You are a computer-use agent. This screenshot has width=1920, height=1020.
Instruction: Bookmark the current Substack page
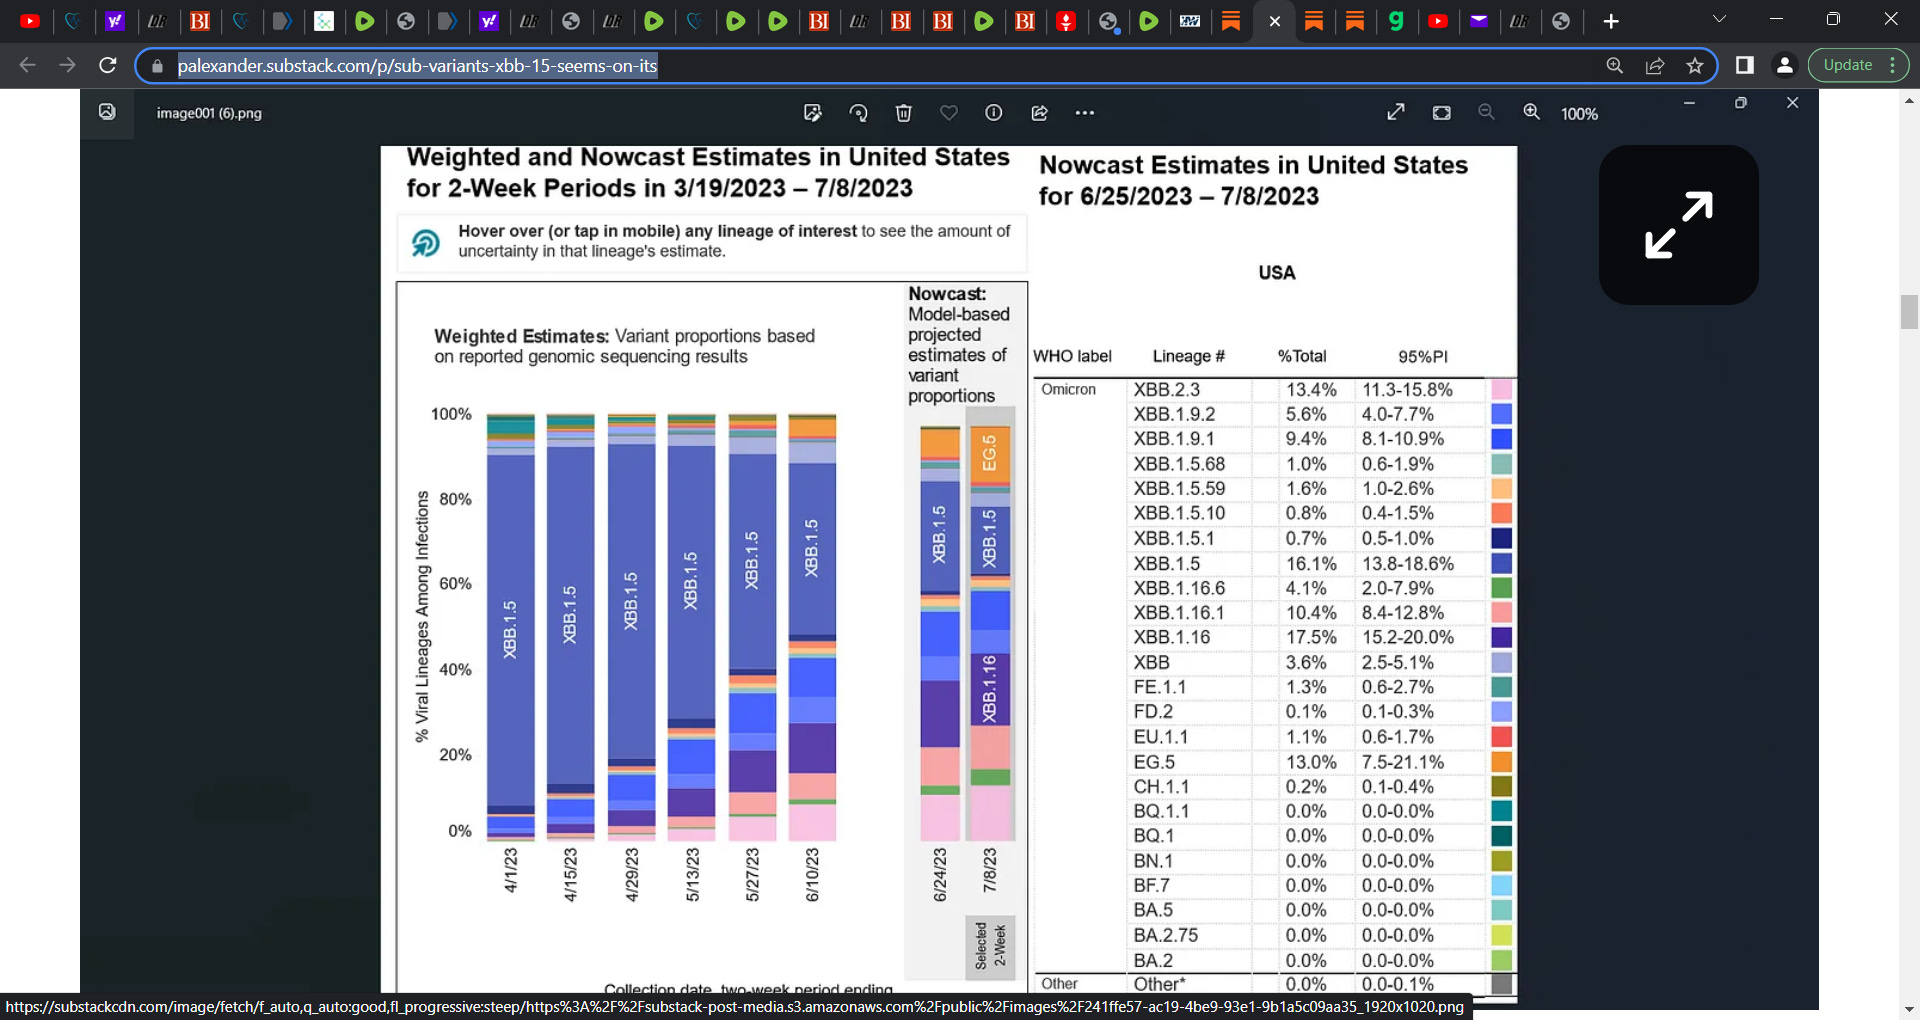point(1694,65)
